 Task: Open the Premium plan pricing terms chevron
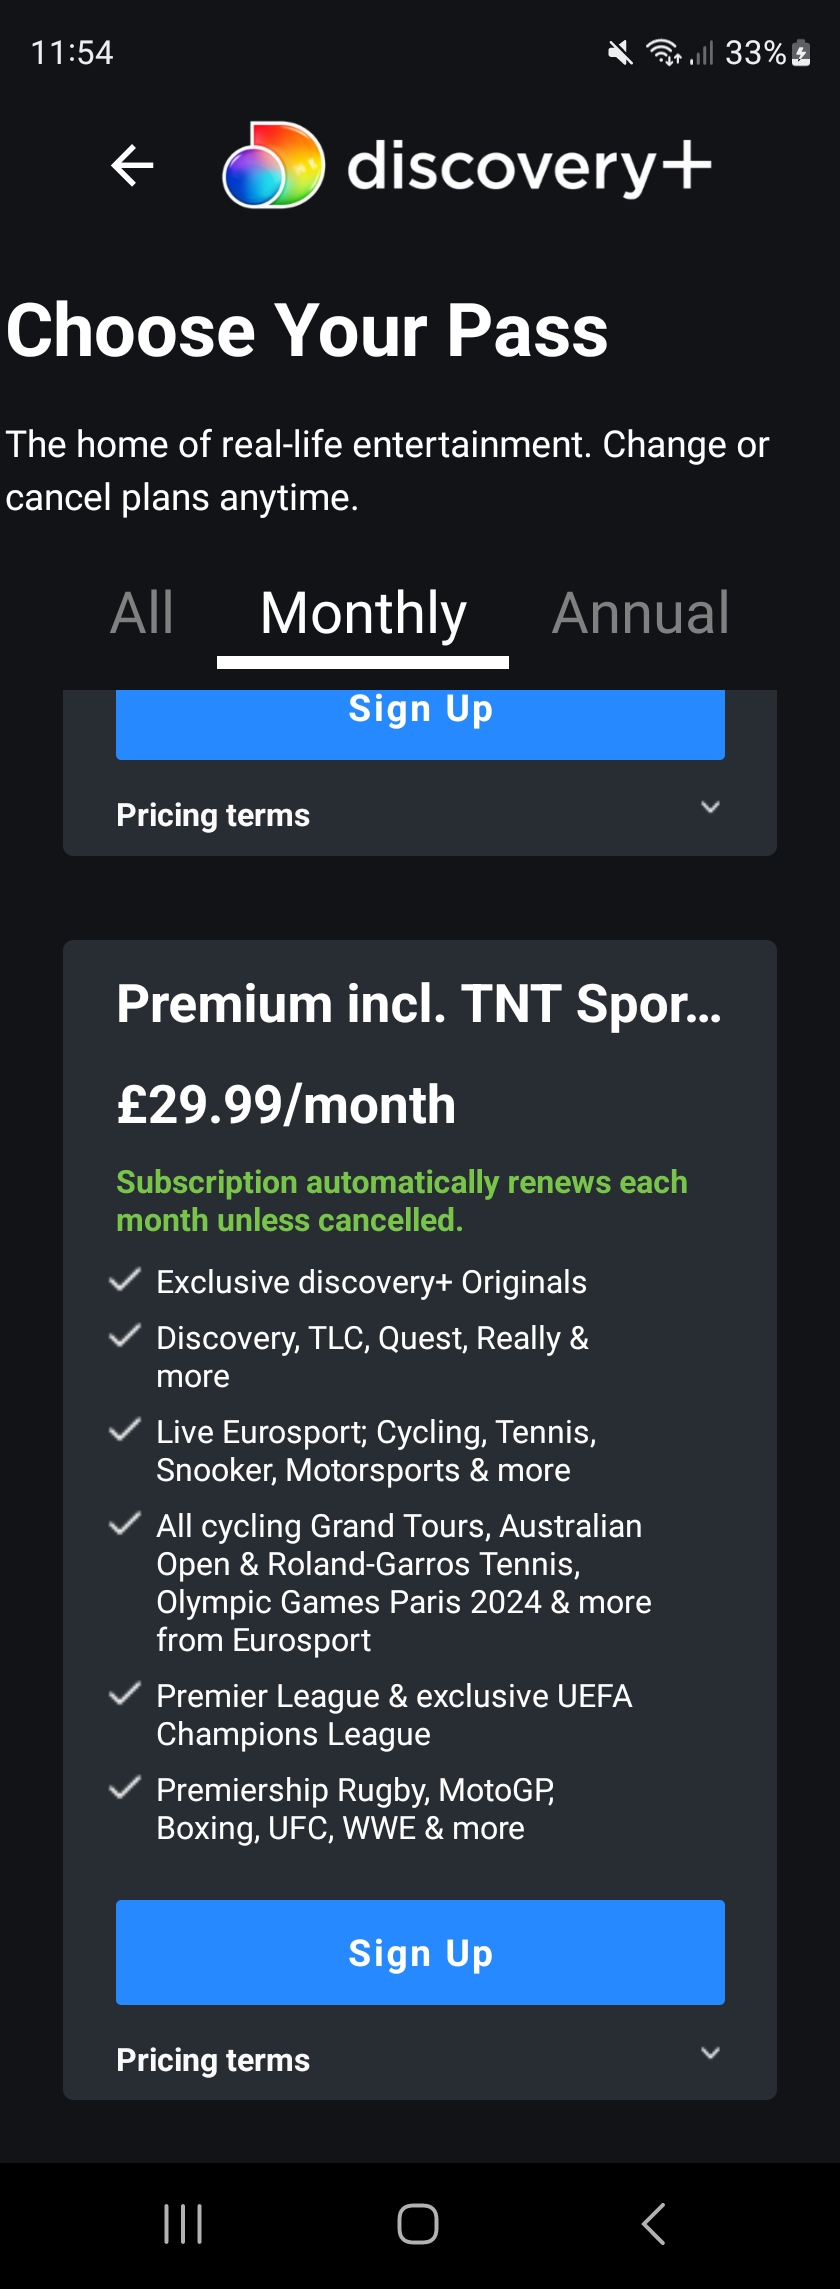[710, 2052]
